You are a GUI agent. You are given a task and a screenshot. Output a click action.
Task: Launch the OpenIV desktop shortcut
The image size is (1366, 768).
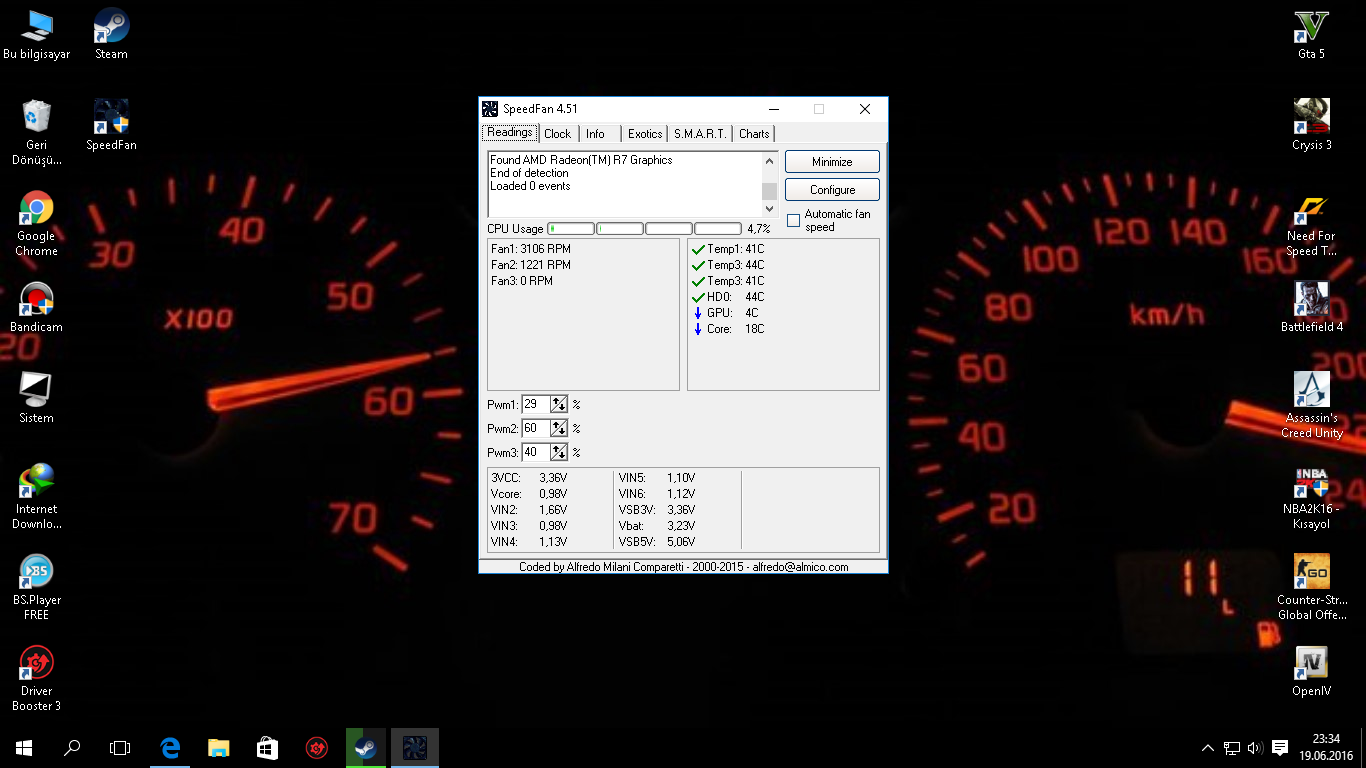(x=1311, y=664)
